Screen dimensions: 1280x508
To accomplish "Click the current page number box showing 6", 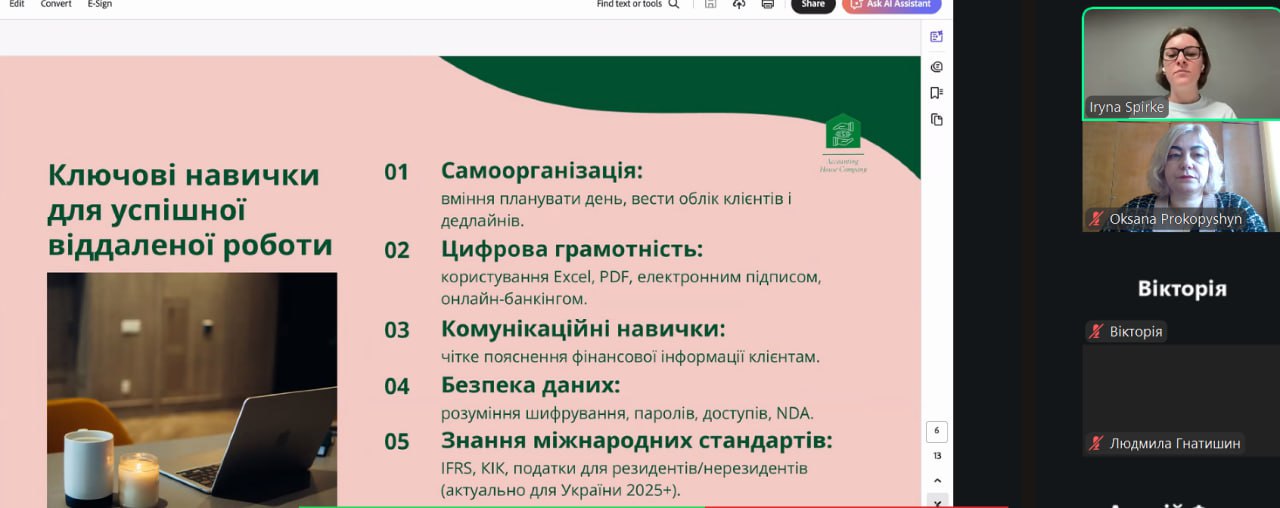I will (x=937, y=432).
